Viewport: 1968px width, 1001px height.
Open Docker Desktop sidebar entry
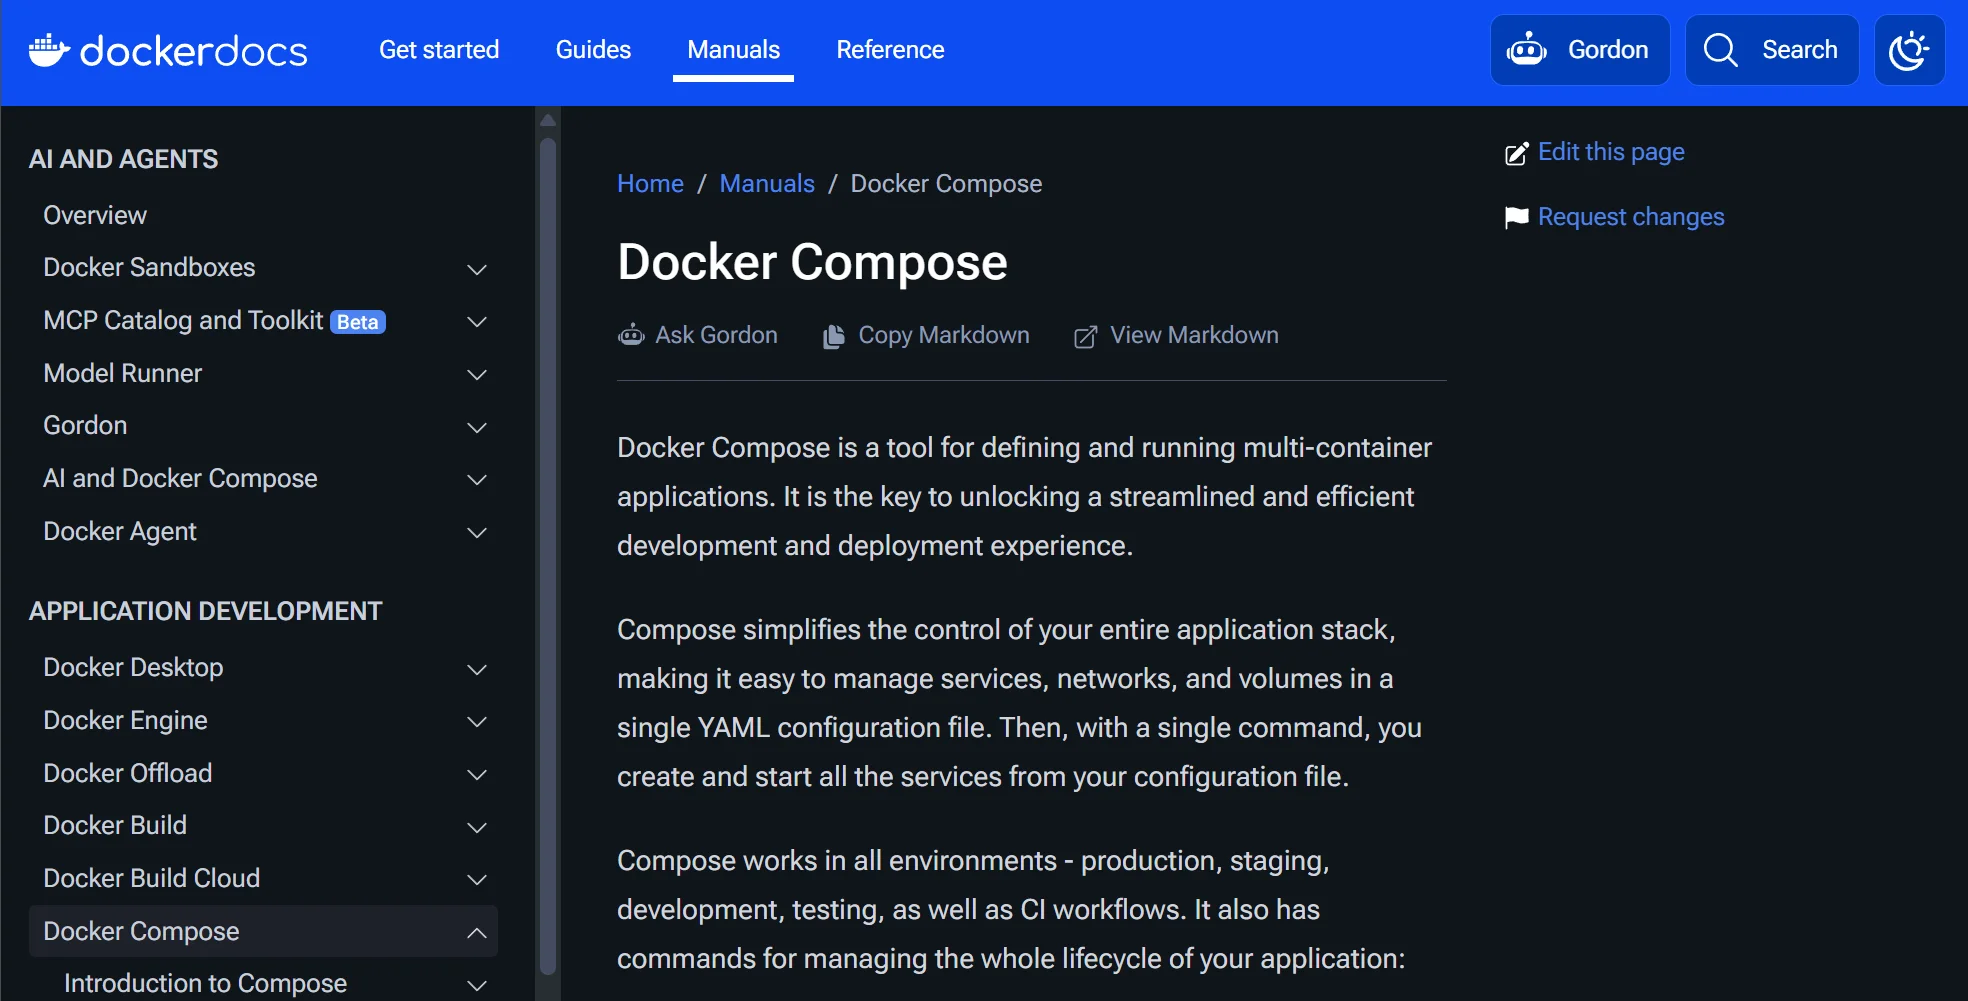[x=133, y=667]
